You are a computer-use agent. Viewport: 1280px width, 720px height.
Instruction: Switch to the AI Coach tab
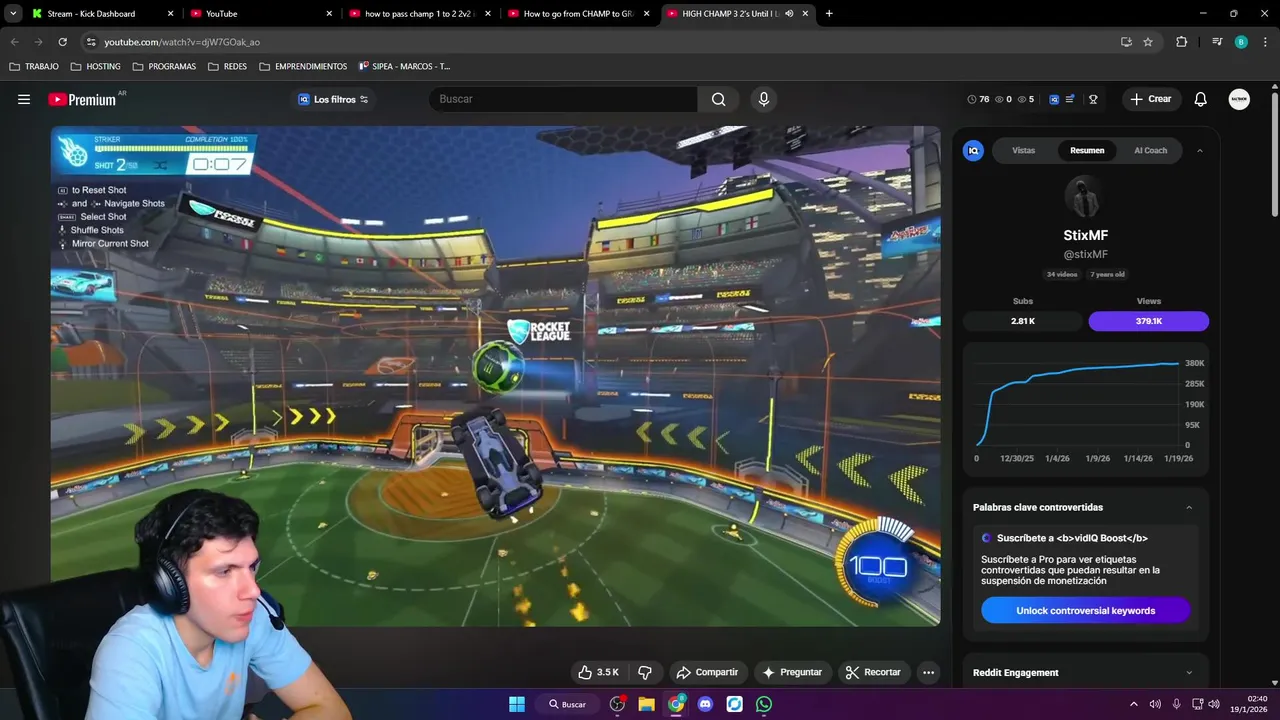pyautogui.click(x=1150, y=150)
